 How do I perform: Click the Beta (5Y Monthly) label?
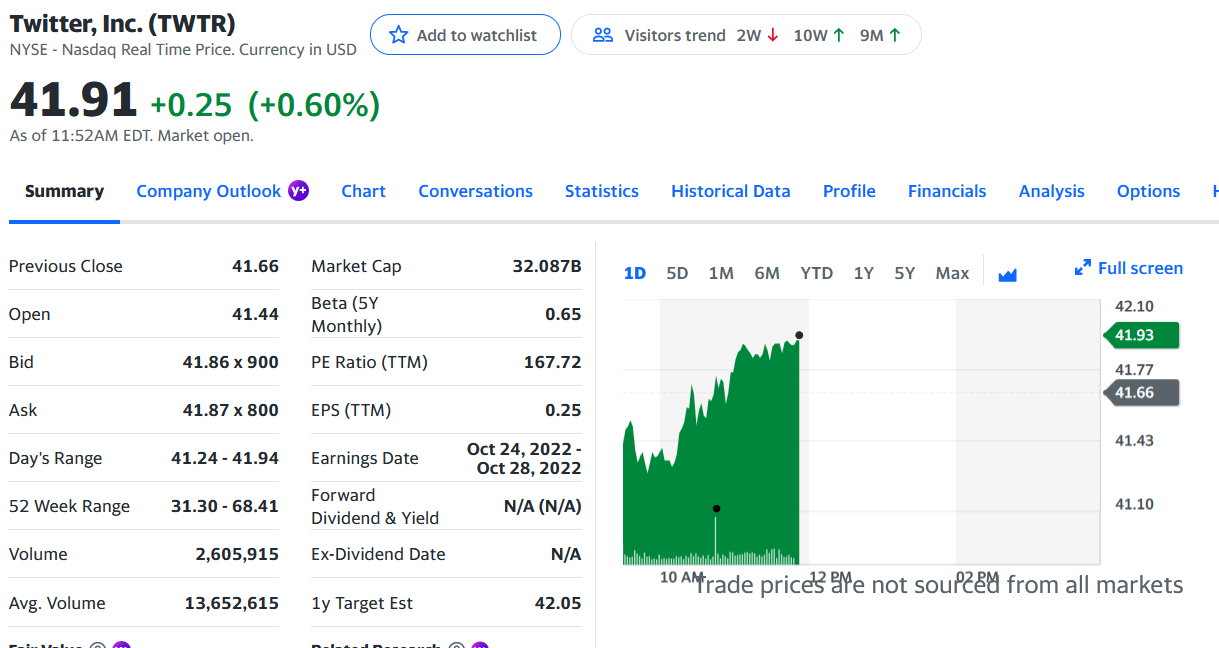coord(347,314)
